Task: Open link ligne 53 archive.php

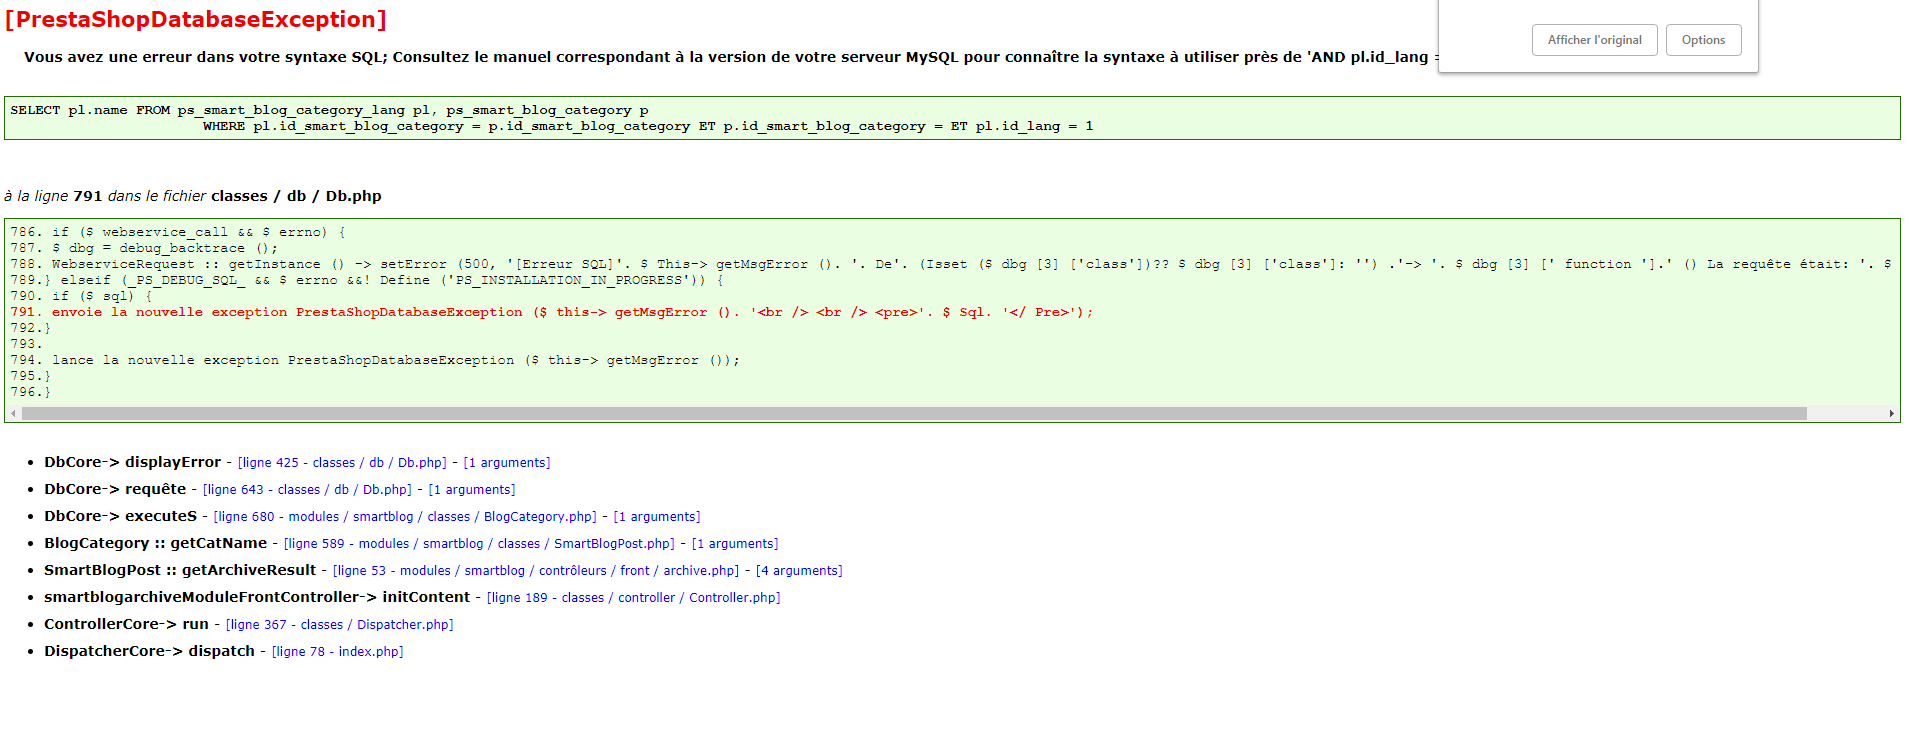Action: 536,571
